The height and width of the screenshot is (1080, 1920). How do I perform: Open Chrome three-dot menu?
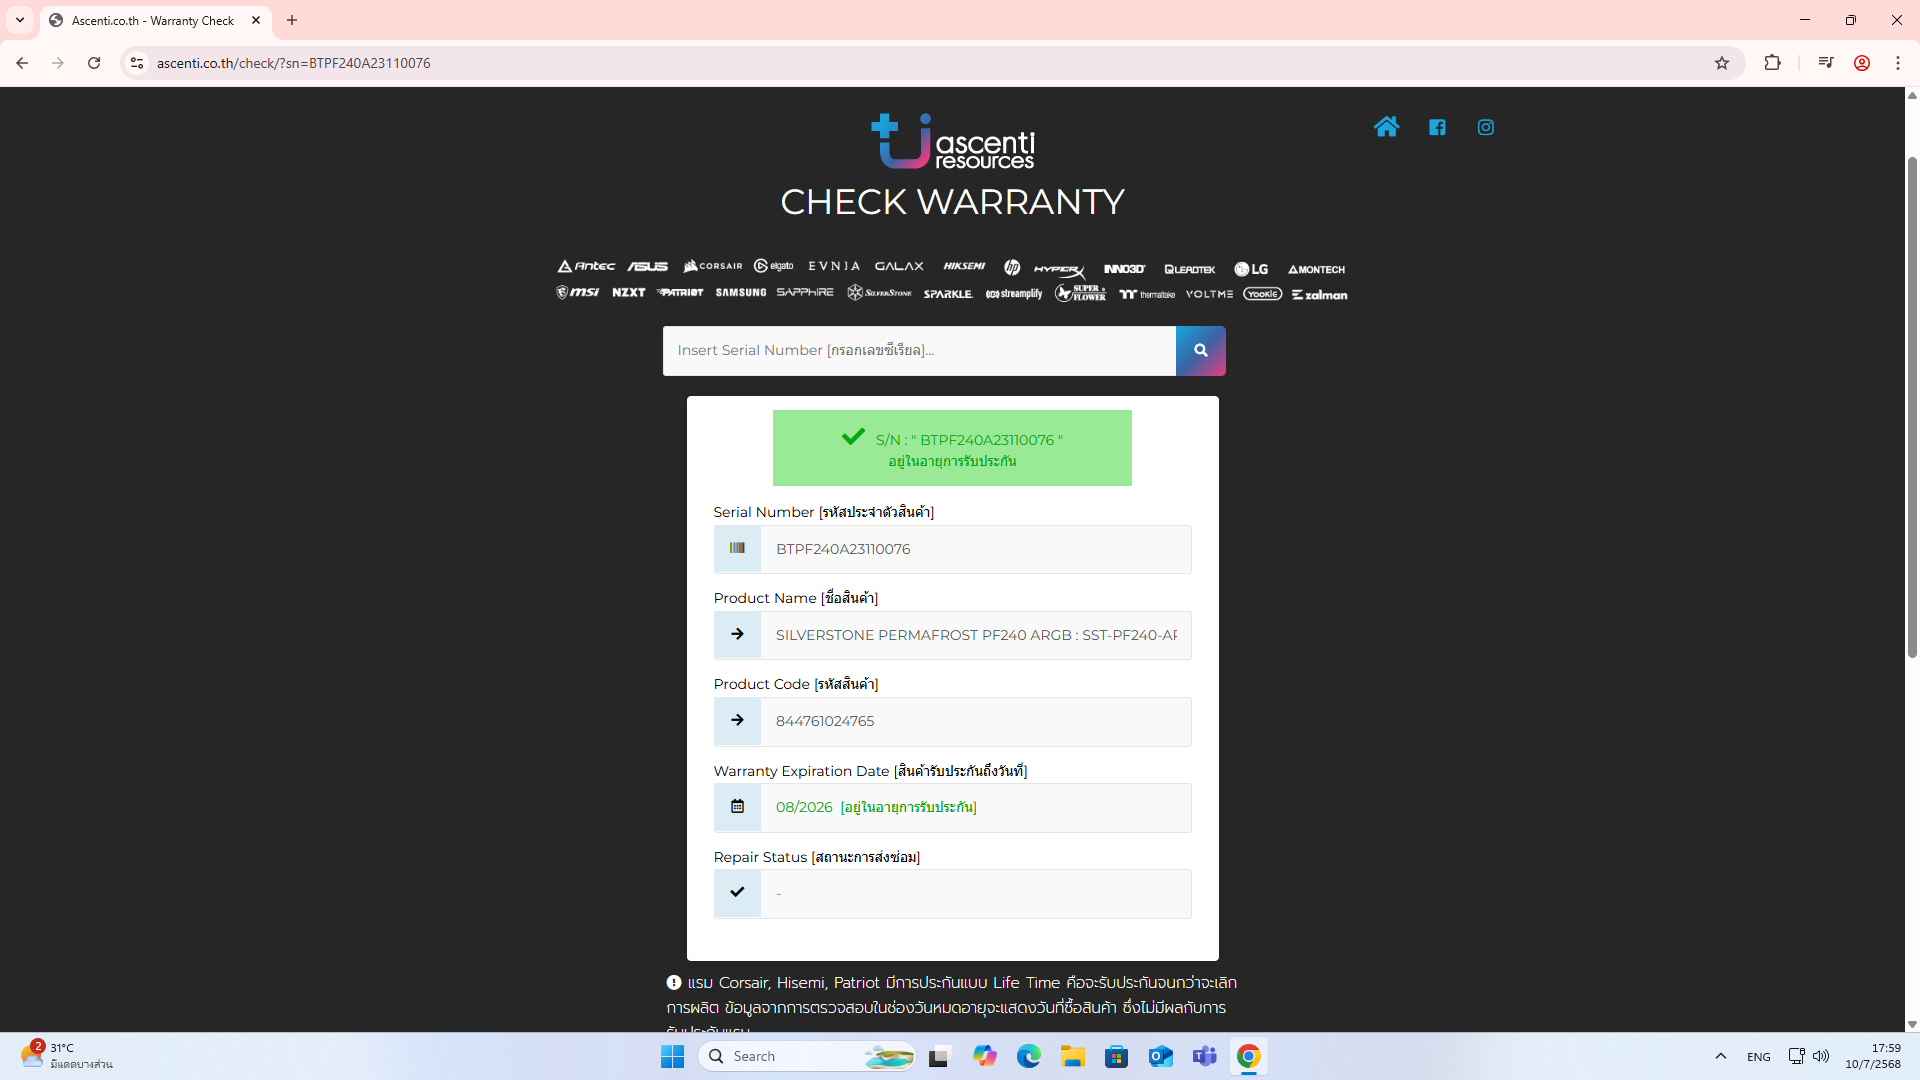(x=1897, y=63)
